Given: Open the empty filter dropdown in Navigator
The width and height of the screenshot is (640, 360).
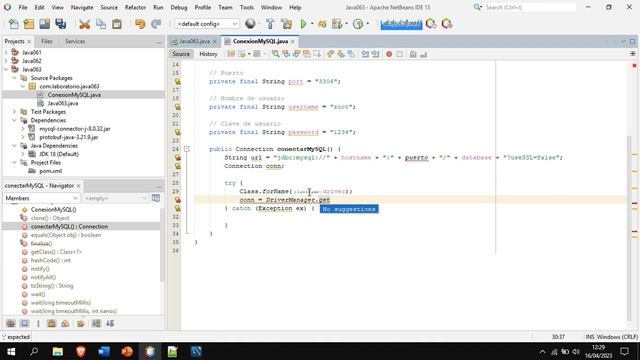Looking at the screenshot, I should (116, 198).
